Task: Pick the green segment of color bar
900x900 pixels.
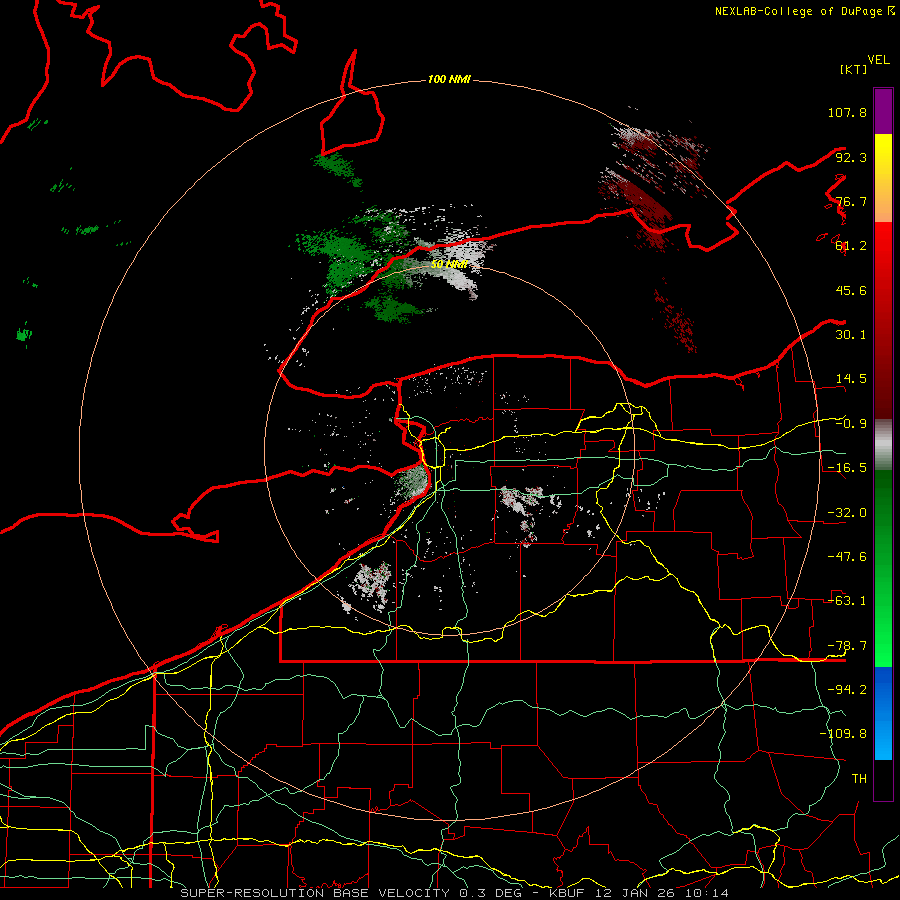Action: 883,568
